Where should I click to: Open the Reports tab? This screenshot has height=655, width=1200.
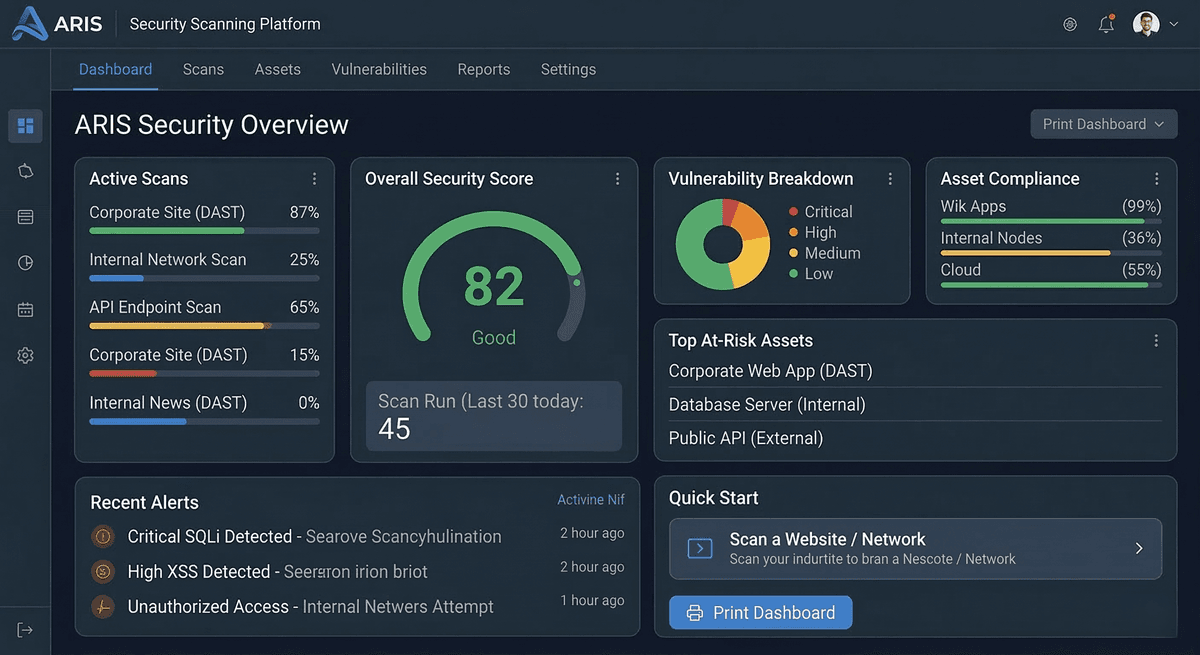click(483, 69)
